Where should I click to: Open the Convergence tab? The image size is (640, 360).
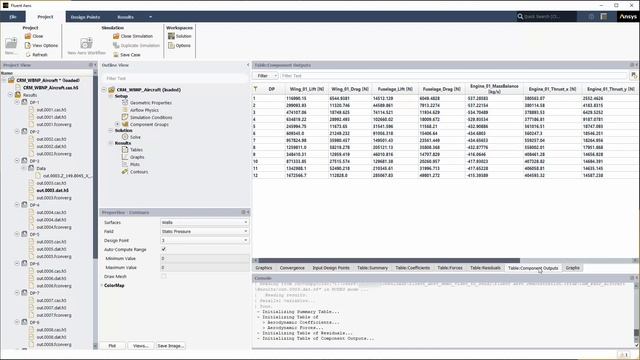292,268
